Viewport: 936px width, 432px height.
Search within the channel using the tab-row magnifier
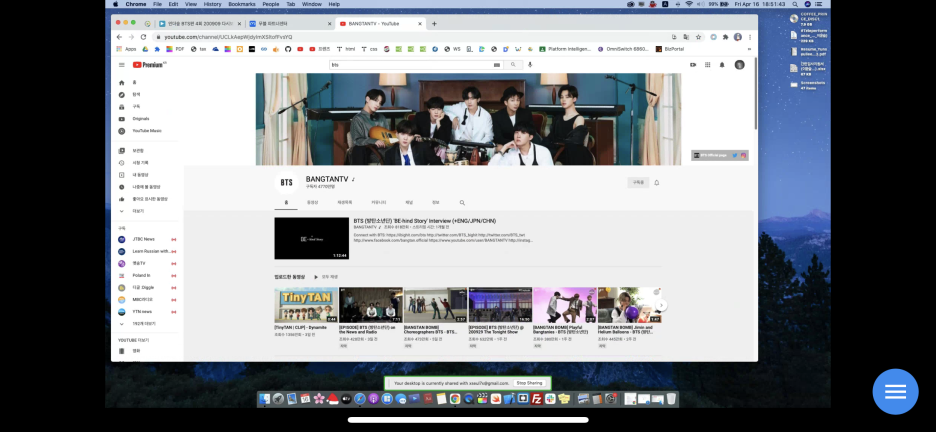pyautogui.click(x=462, y=203)
